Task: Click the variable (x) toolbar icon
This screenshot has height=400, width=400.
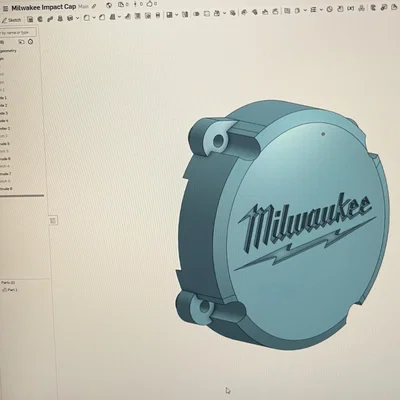Action: coord(350,8)
